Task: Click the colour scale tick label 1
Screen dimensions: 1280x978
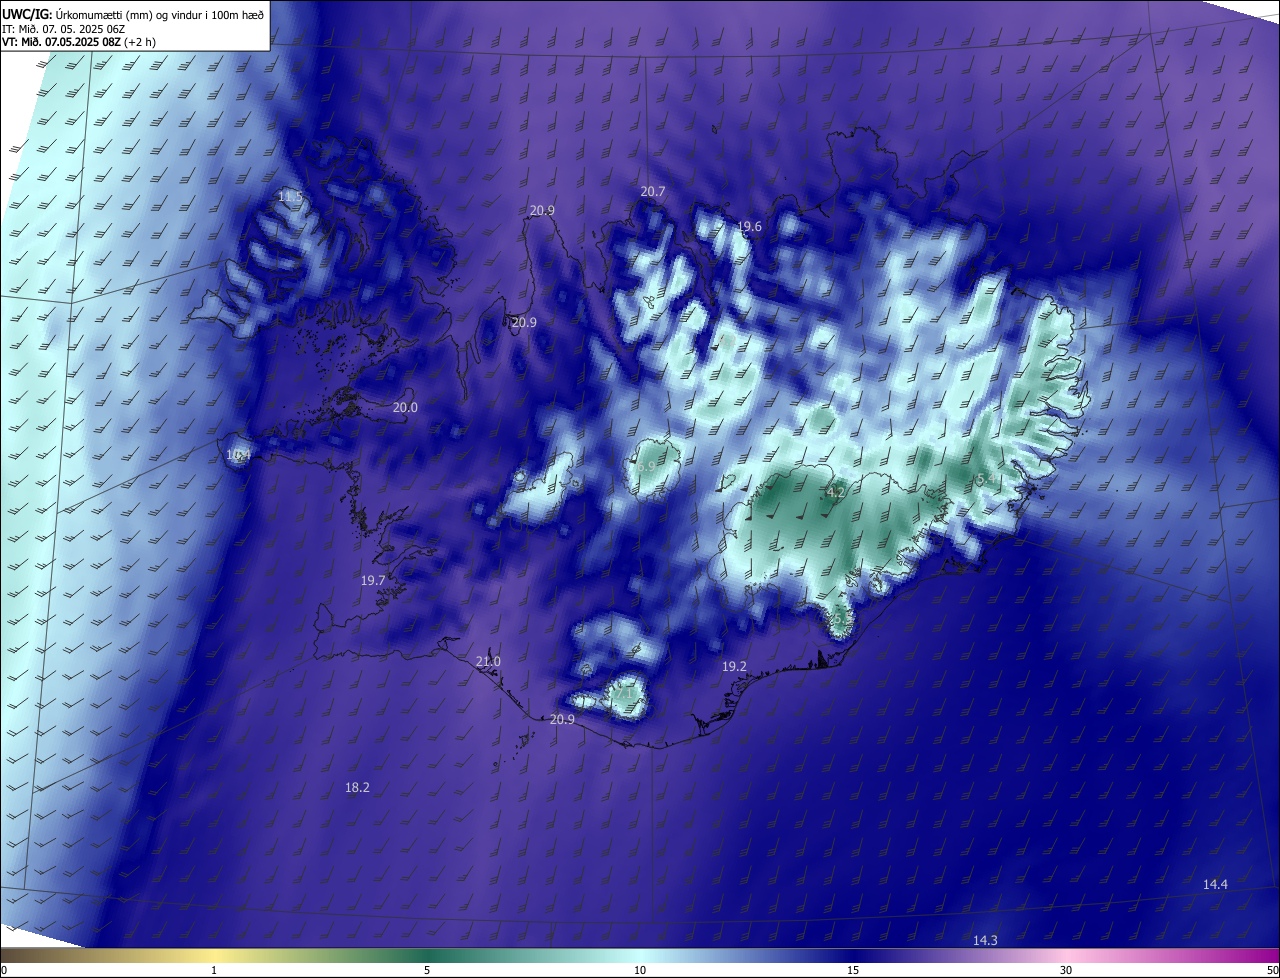Action: click(214, 970)
